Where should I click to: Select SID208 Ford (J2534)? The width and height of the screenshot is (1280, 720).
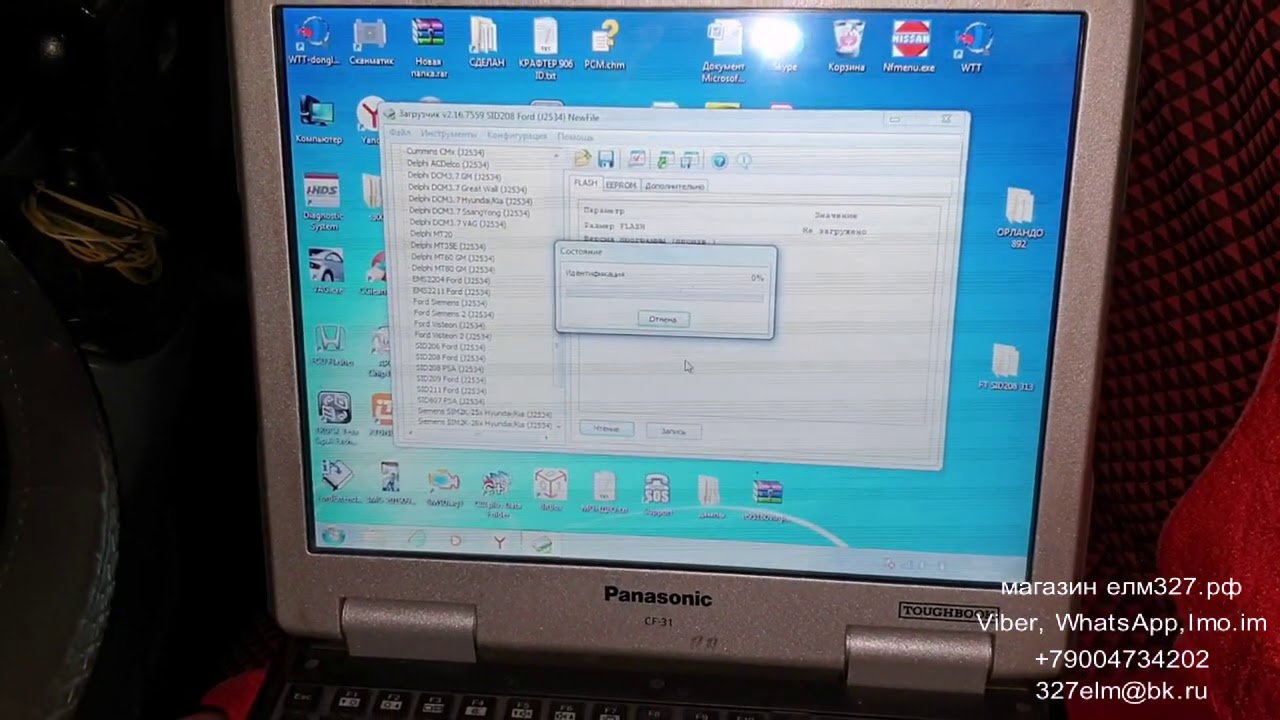[x=450, y=358]
